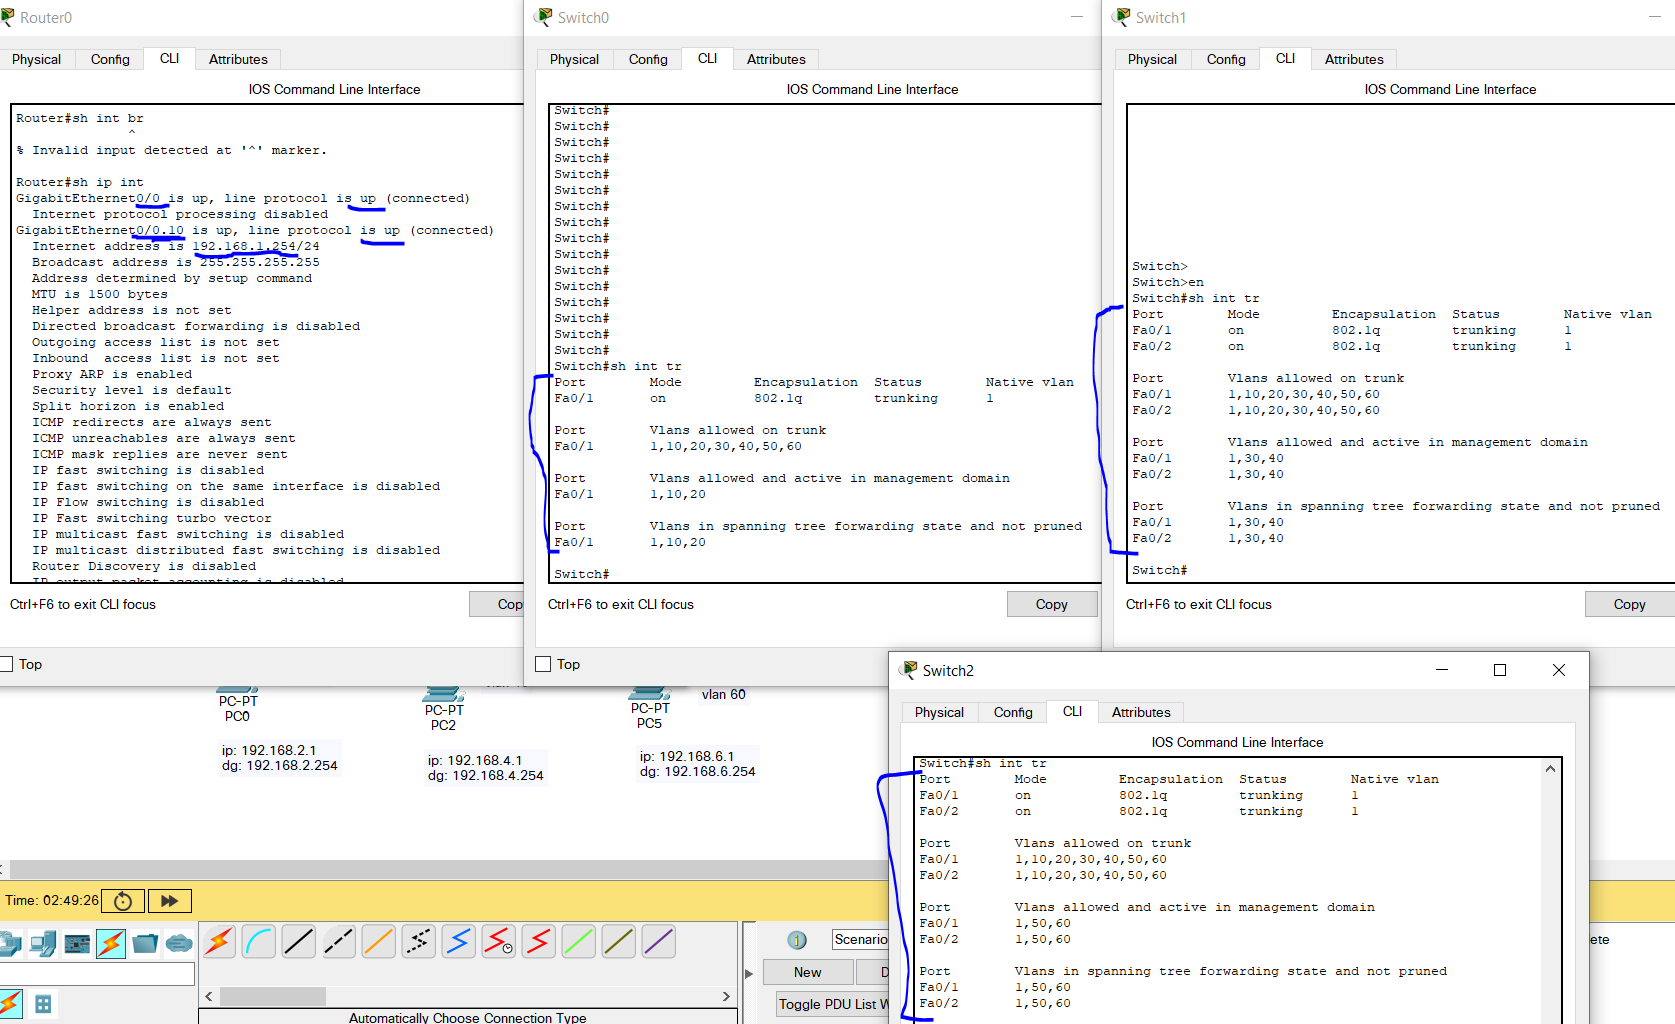The width and height of the screenshot is (1675, 1024).
Task: Click the New scenario button
Action: point(808,972)
